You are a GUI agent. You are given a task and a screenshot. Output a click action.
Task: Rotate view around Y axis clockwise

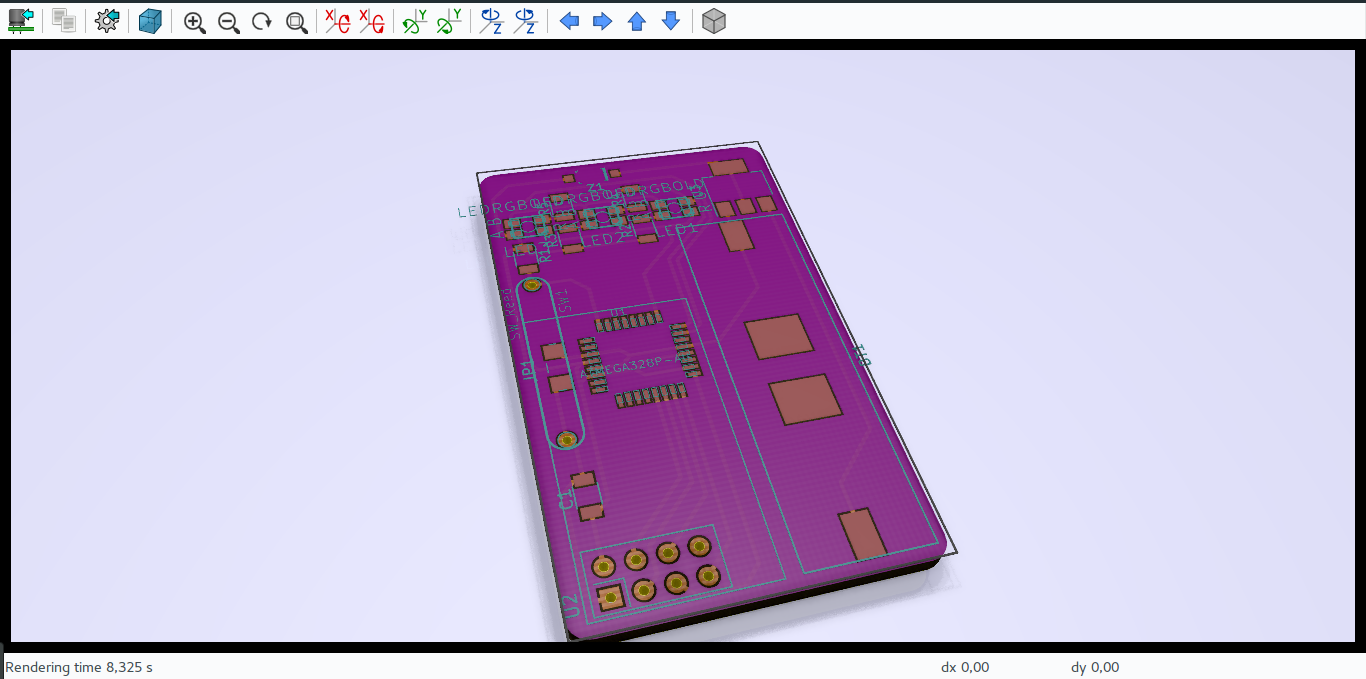point(414,20)
